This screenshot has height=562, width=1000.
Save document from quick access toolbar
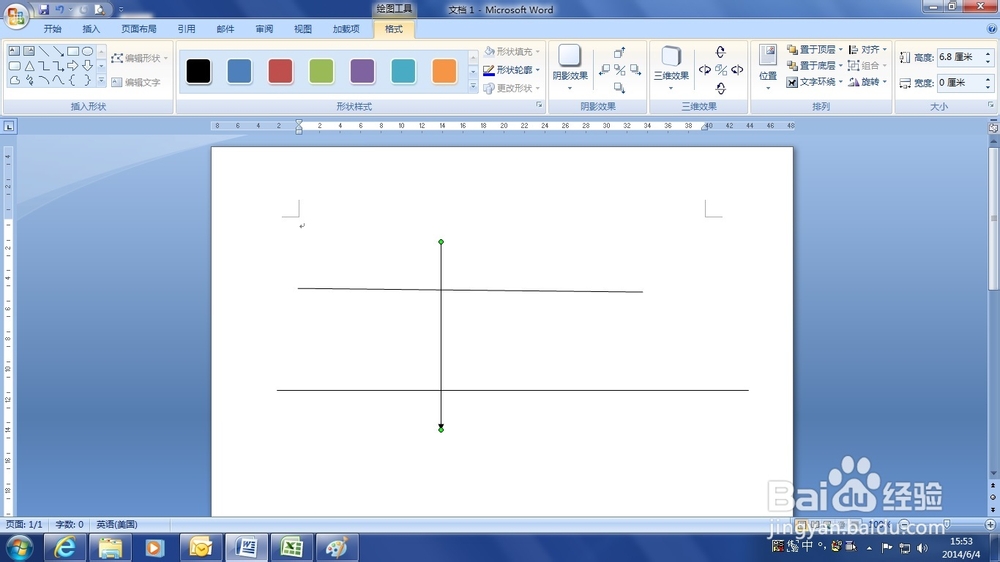(44, 10)
